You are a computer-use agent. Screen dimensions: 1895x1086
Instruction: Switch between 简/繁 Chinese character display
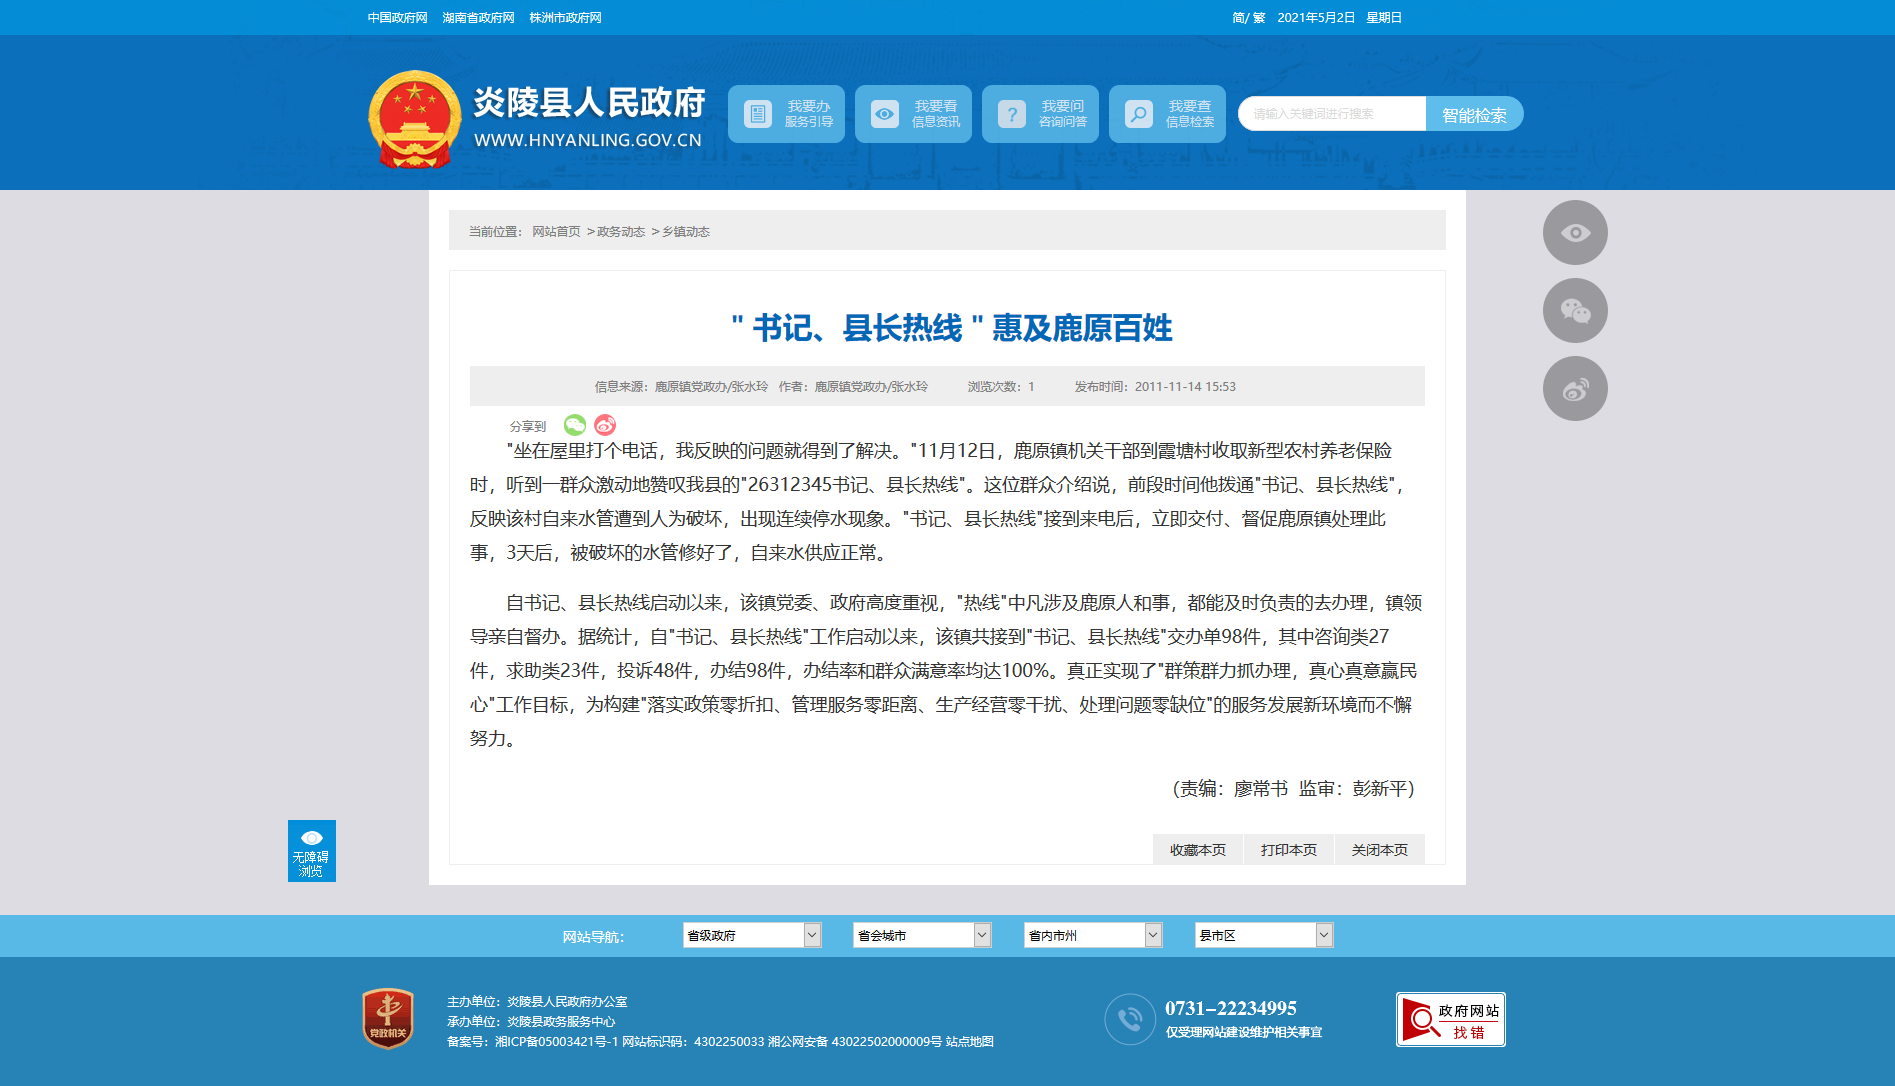pyautogui.click(x=1248, y=18)
